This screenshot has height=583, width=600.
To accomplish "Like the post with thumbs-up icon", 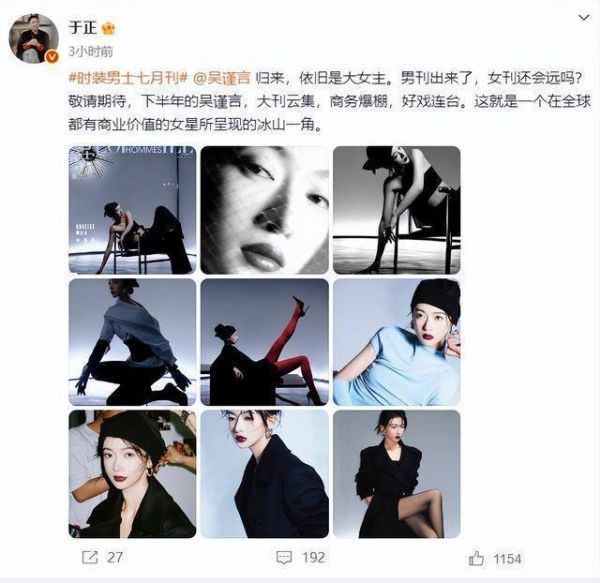I will coord(476,559).
